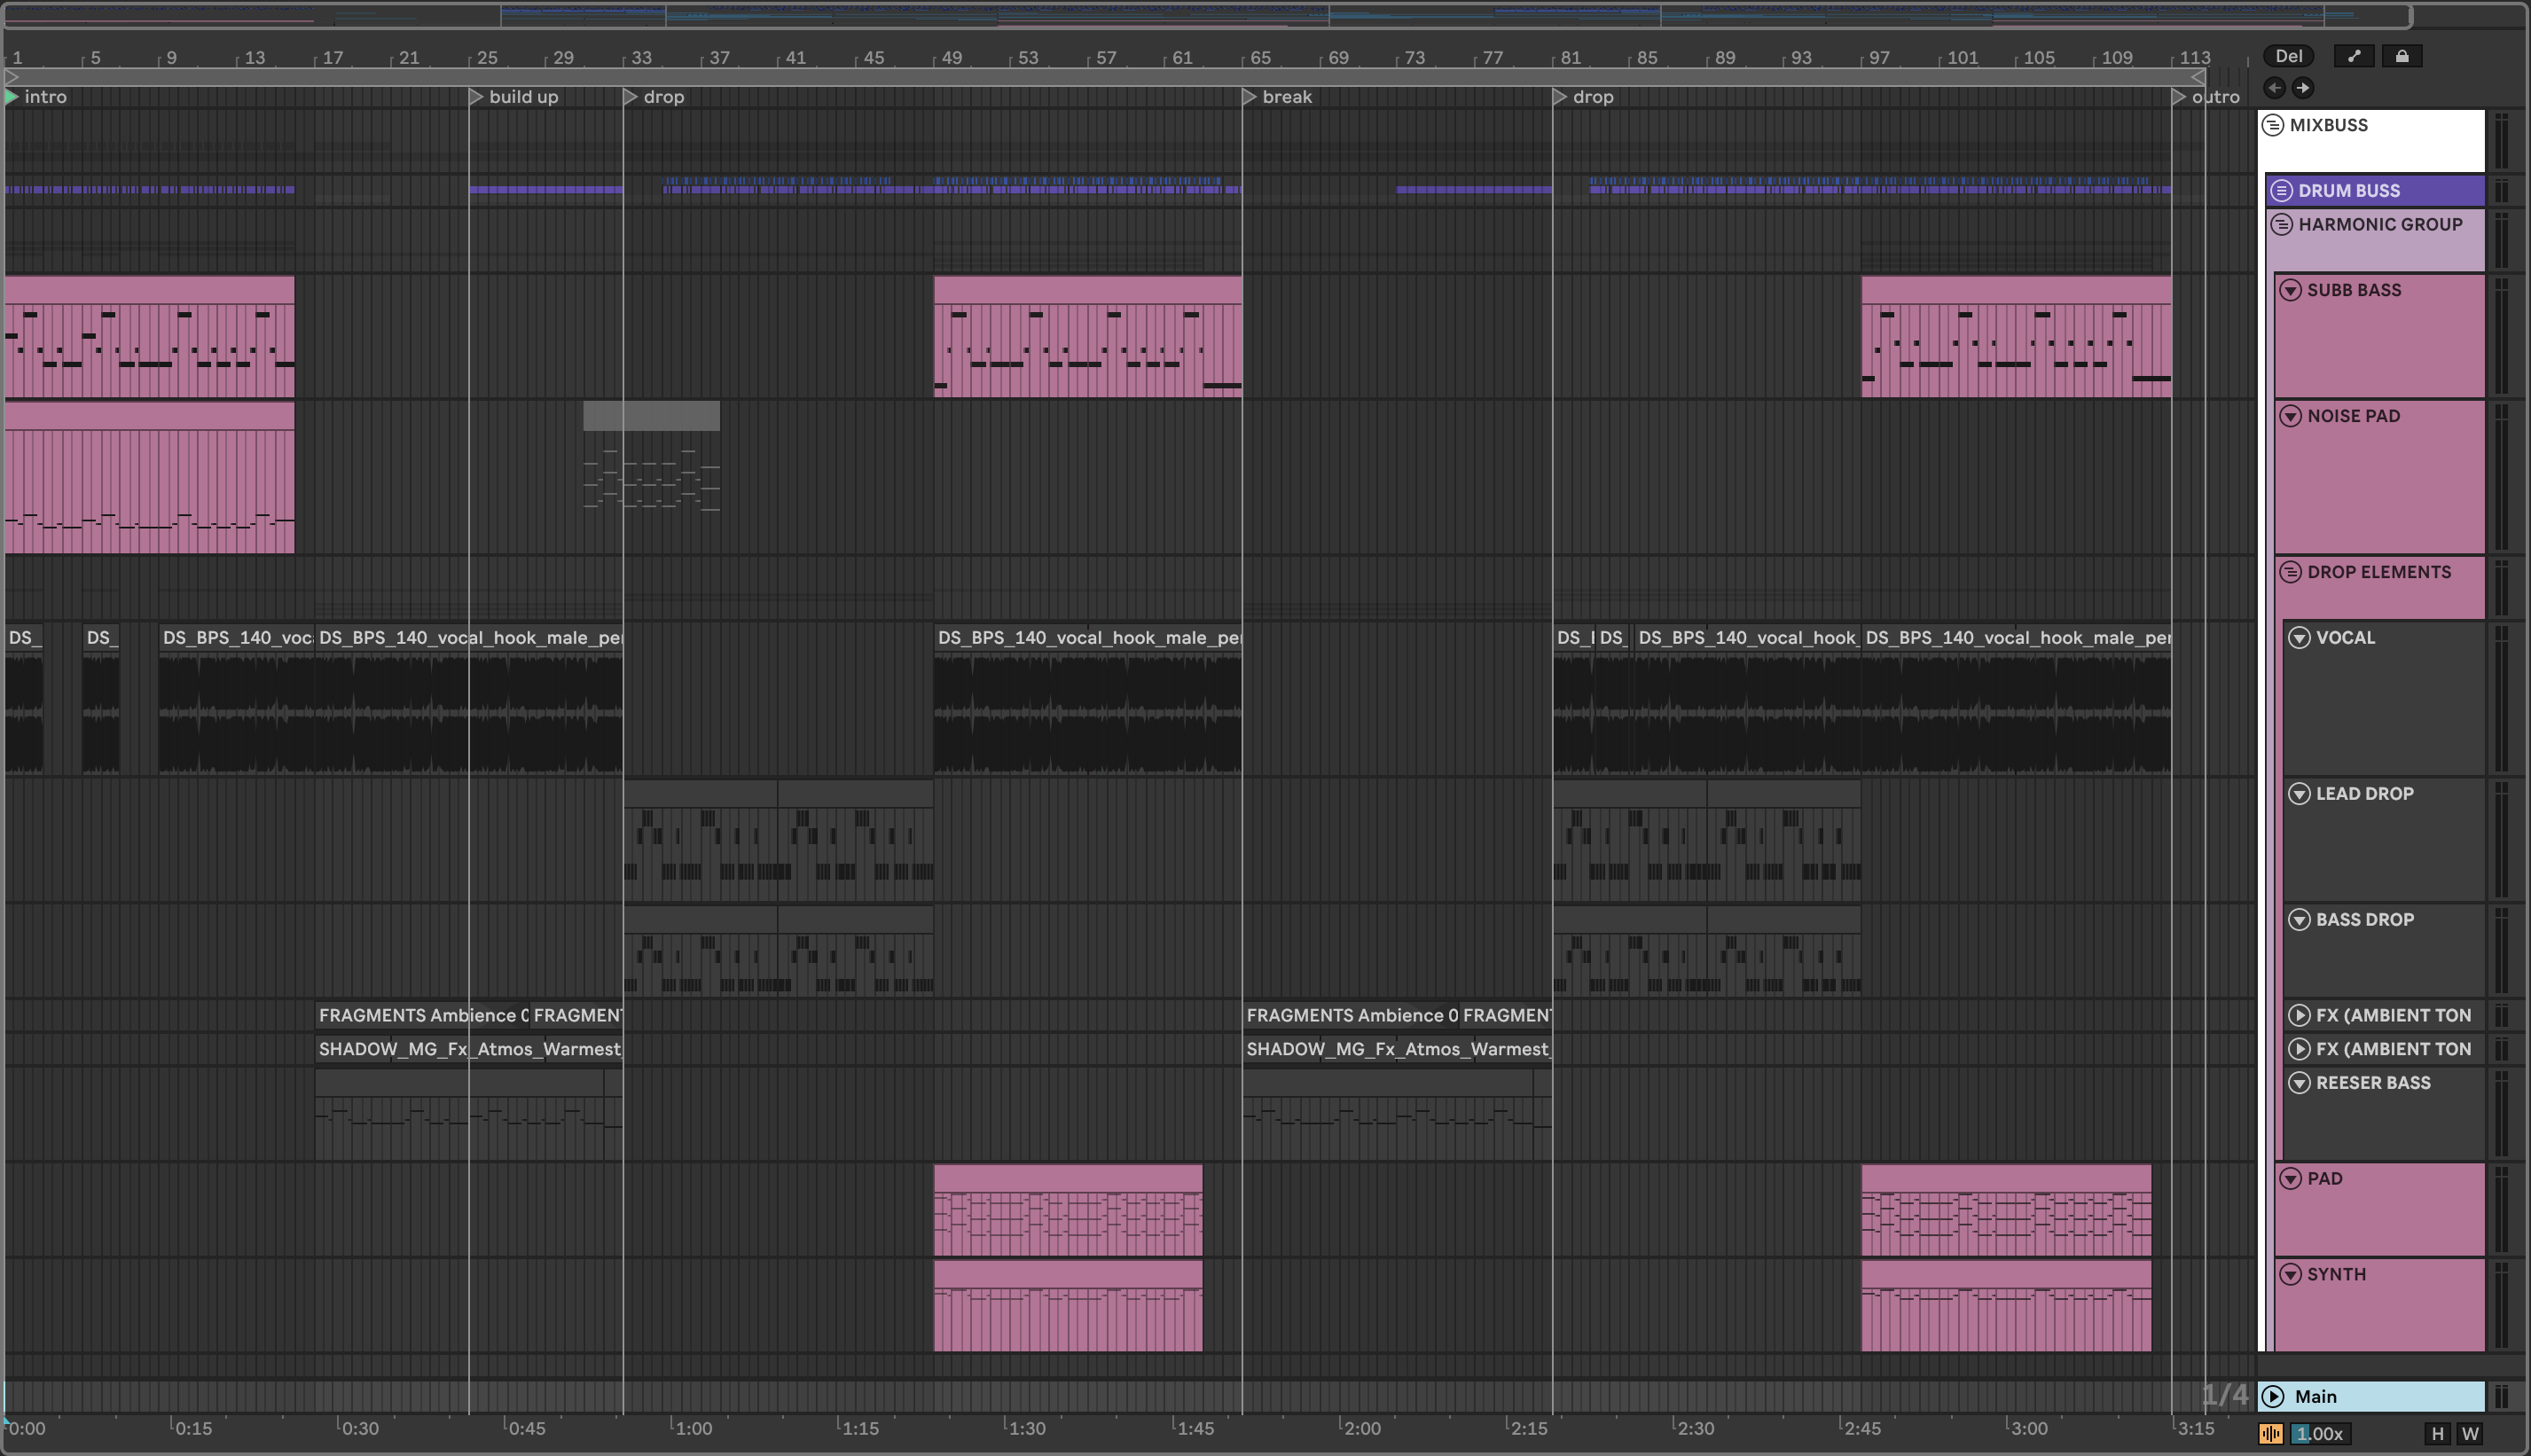Collapse the MIXBUSS group track

2273,125
